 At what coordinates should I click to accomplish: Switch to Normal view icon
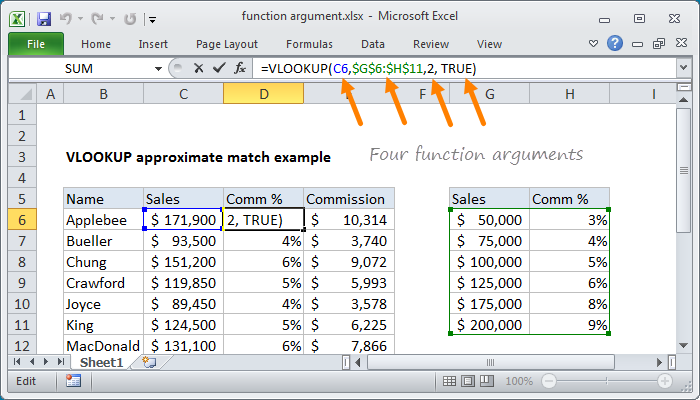(x=449, y=381)
